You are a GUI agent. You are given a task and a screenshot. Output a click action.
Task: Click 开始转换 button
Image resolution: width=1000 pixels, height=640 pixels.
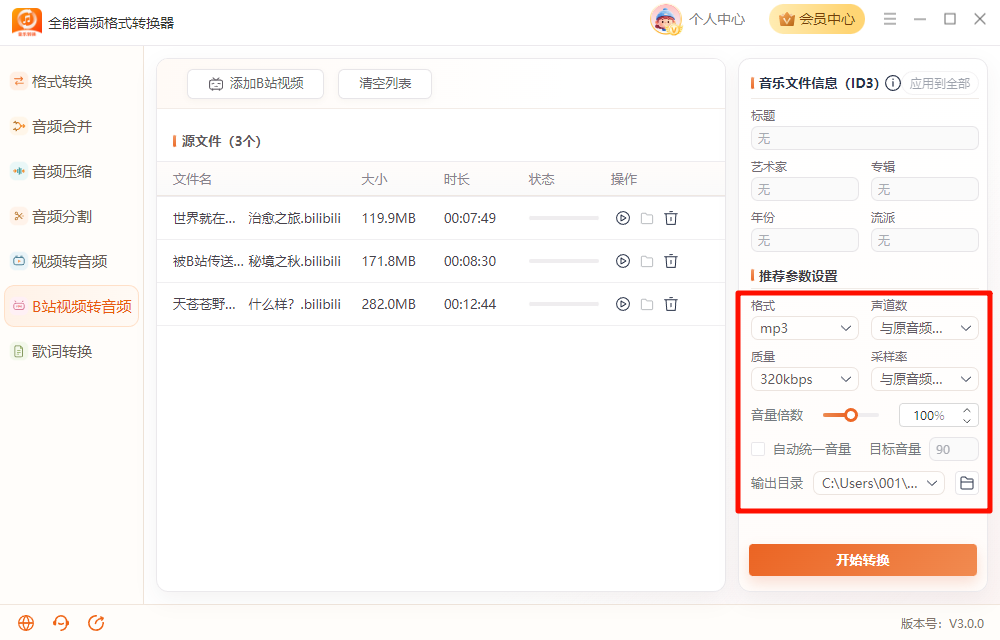(x=862, y=560)
